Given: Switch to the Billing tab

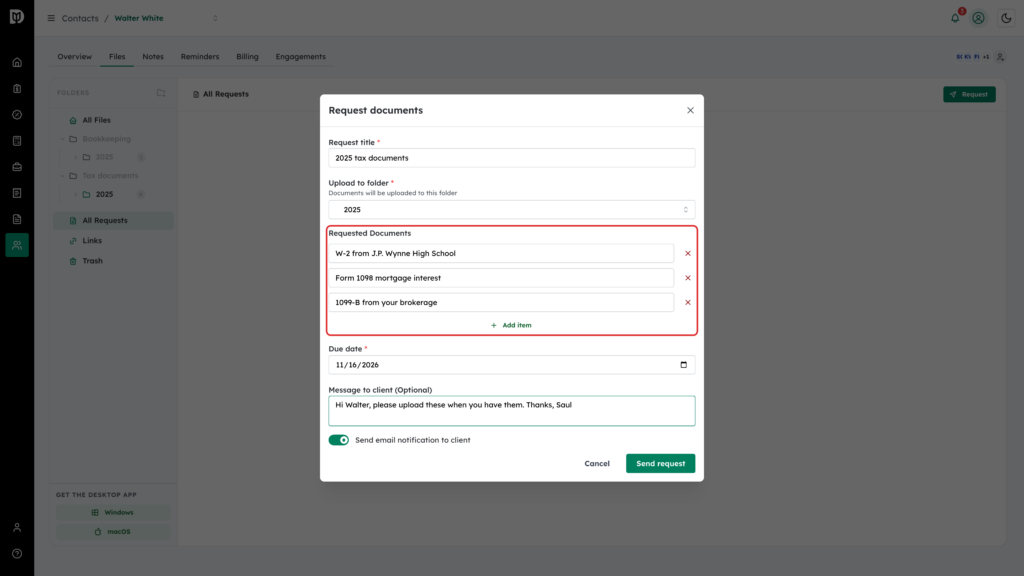Looking at the screenshot, I should (x=248, y=57).
